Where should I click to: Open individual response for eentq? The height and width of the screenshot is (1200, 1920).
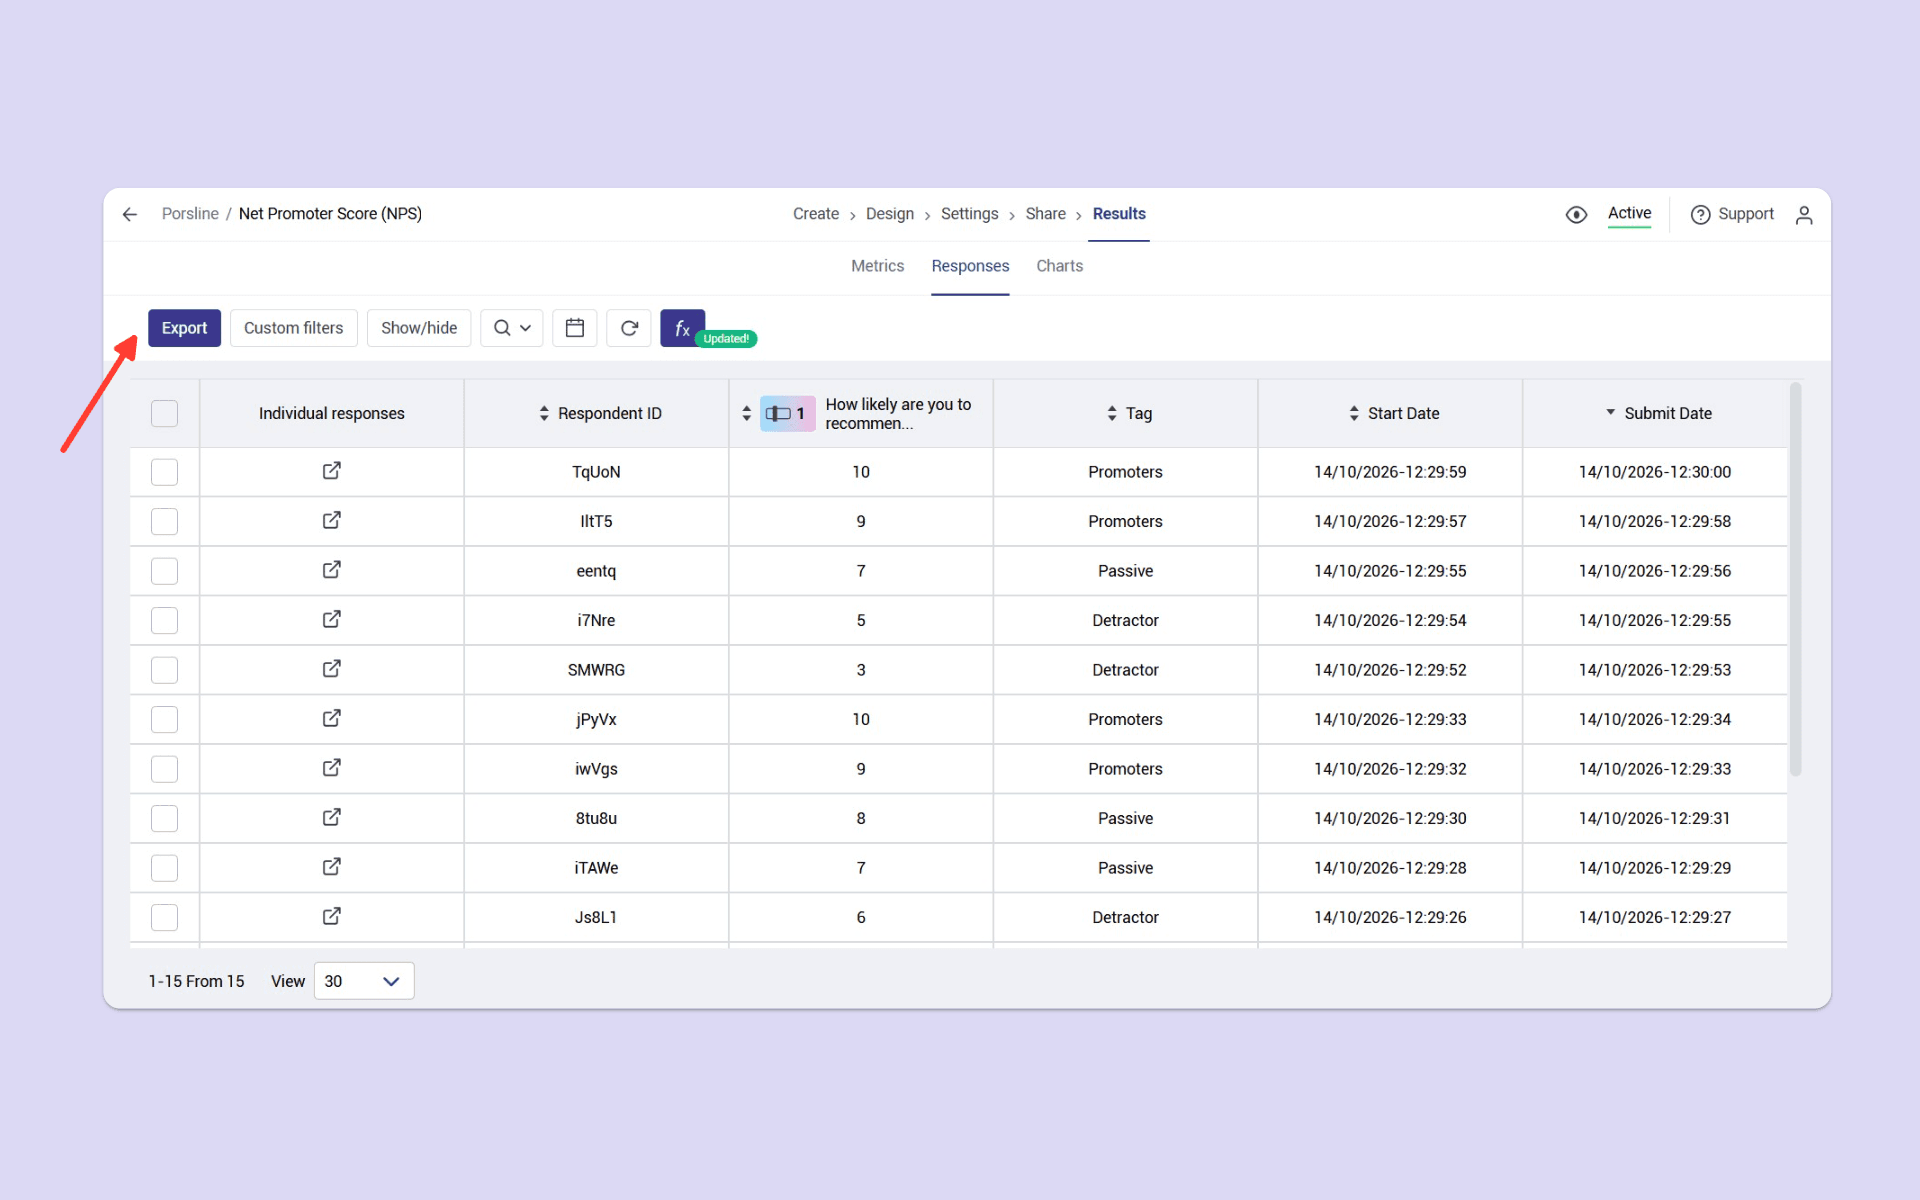click(x=332, y=570)
